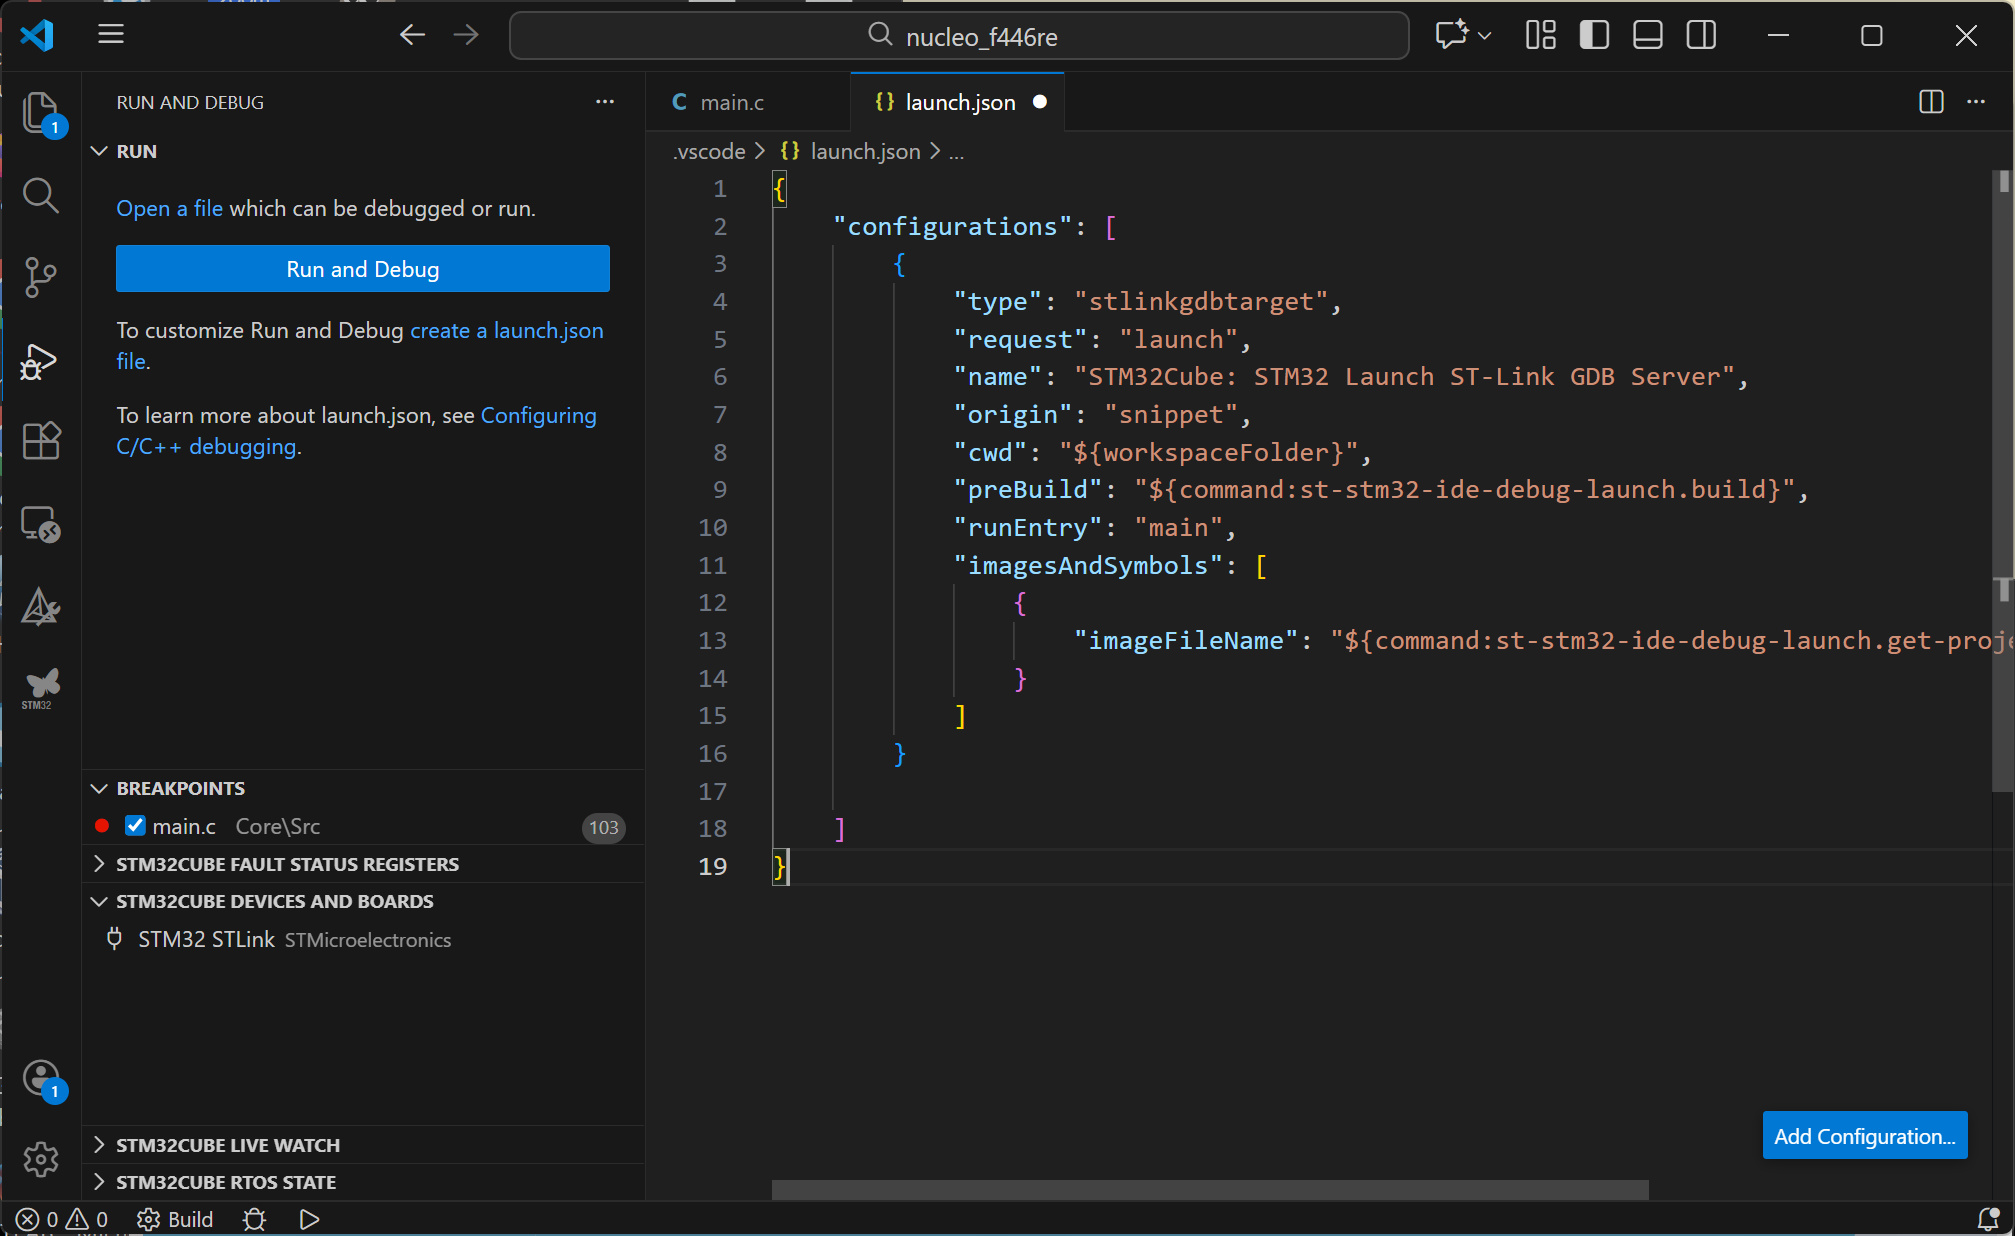Click the Remote Explorer icon

point(40,523)
